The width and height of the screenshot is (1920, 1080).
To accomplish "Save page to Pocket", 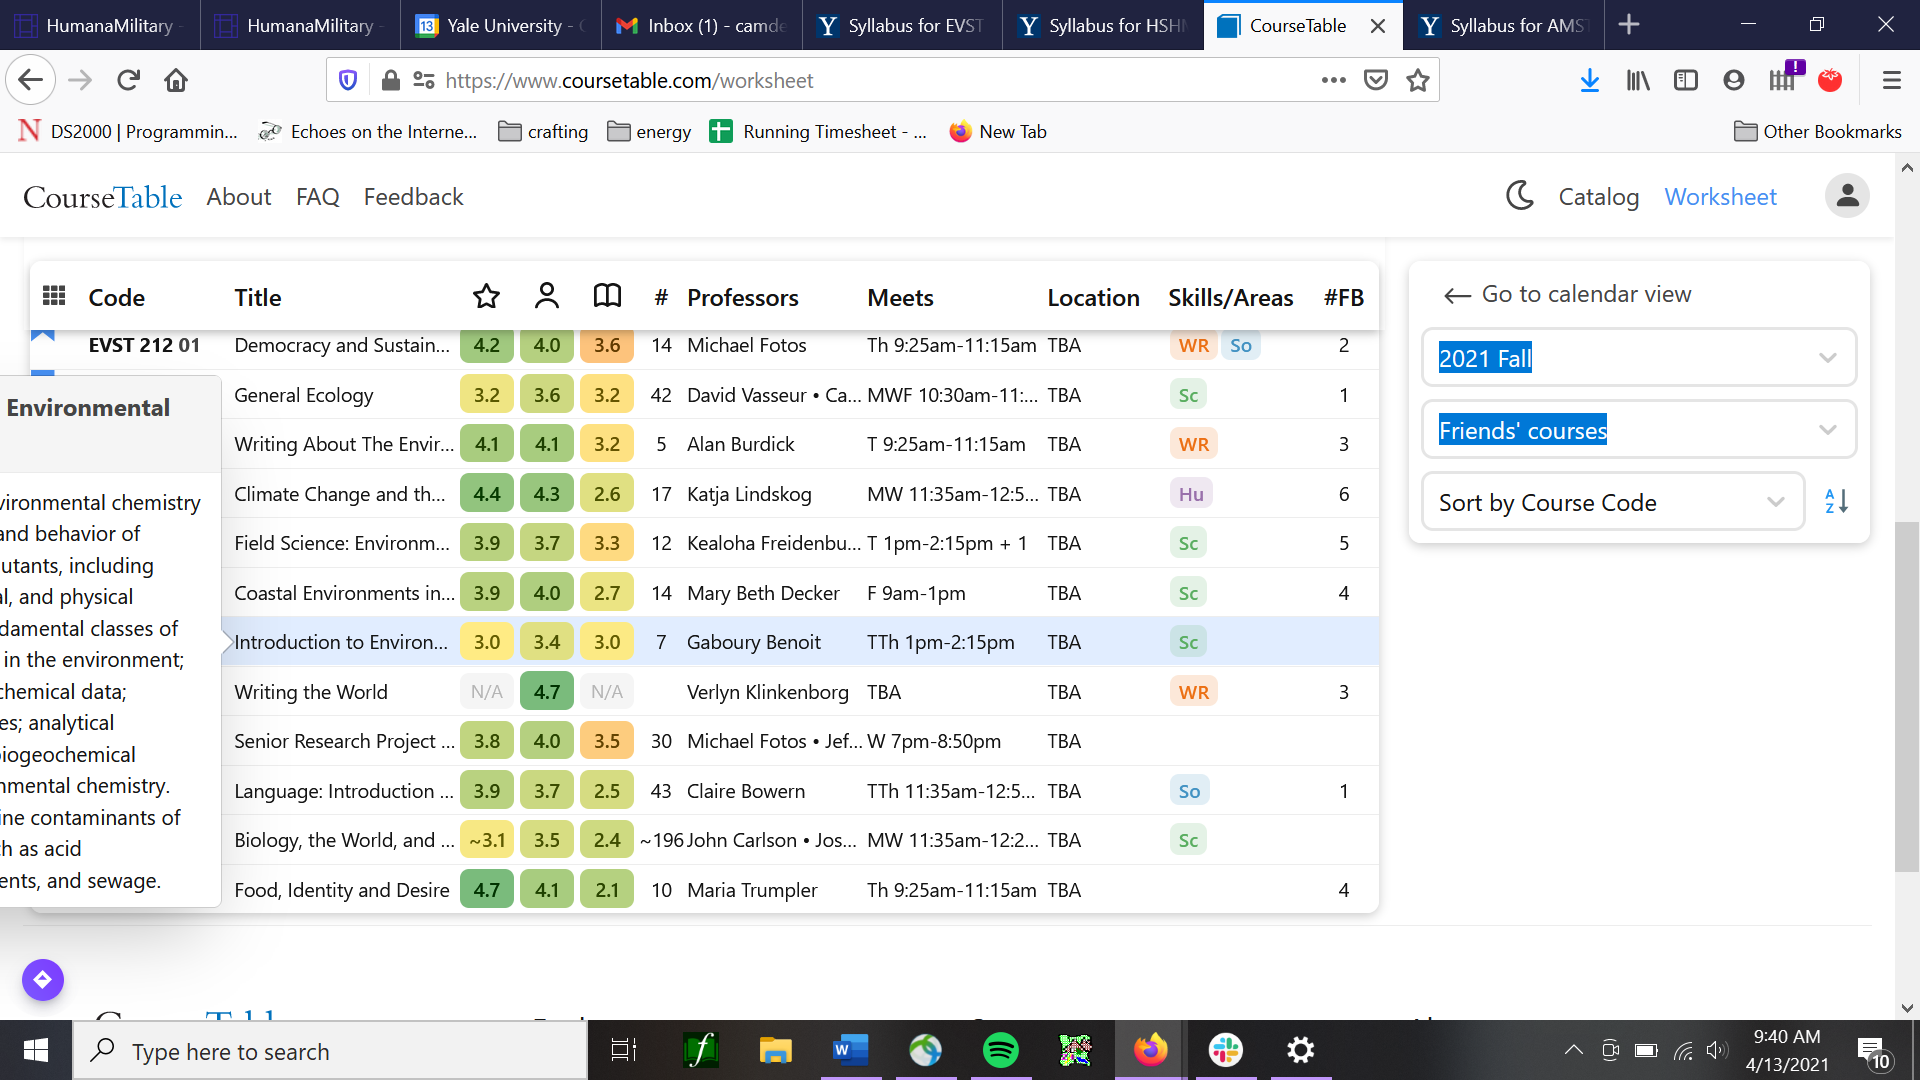I will [x=1376, y=80].
